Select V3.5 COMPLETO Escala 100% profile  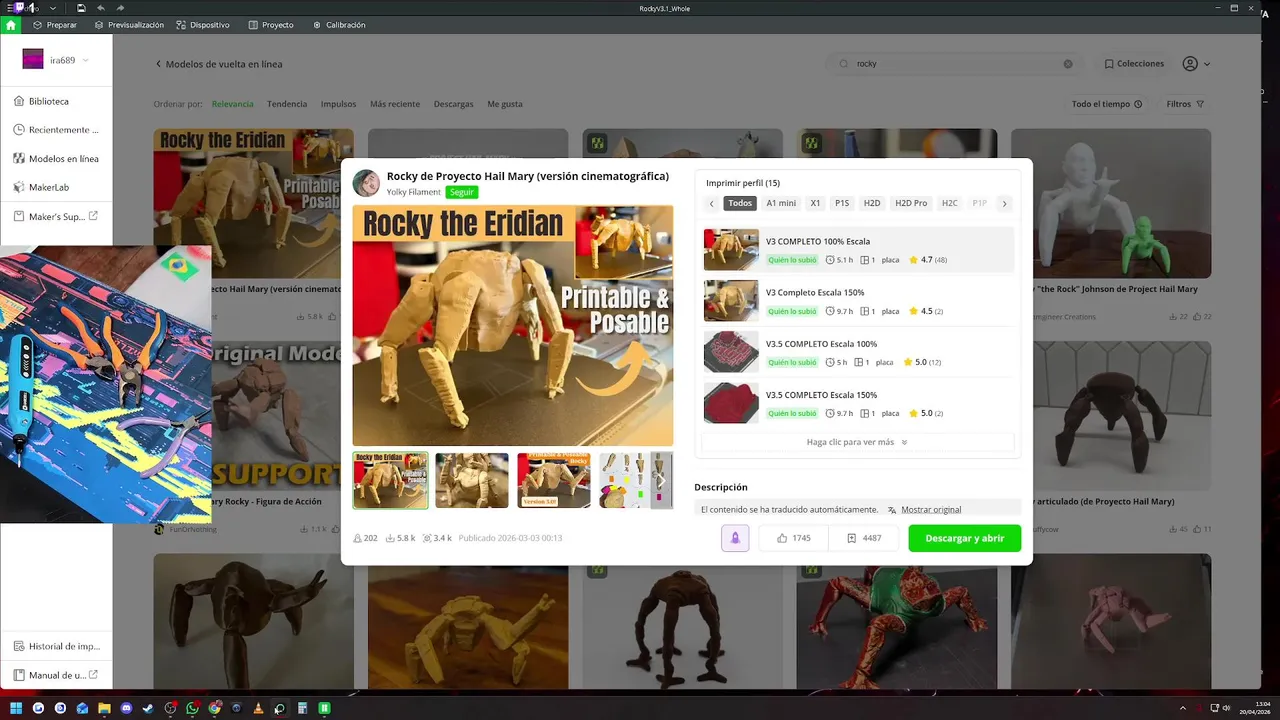coord(858,352)
